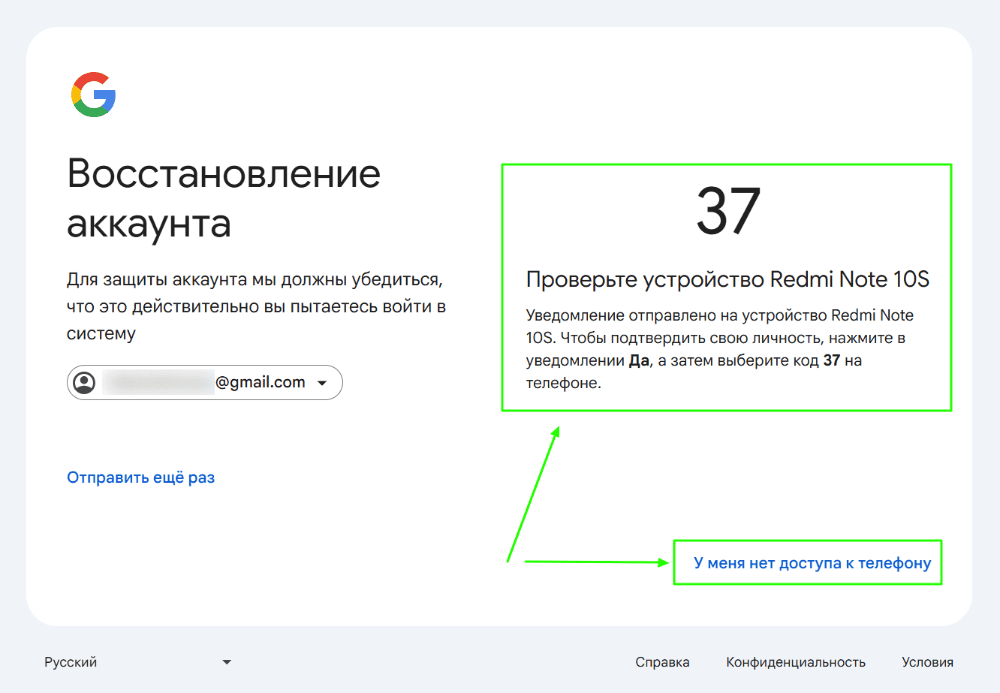Click the text Для защиты аккаунта

pyautogui.click(x=256, y=307)
